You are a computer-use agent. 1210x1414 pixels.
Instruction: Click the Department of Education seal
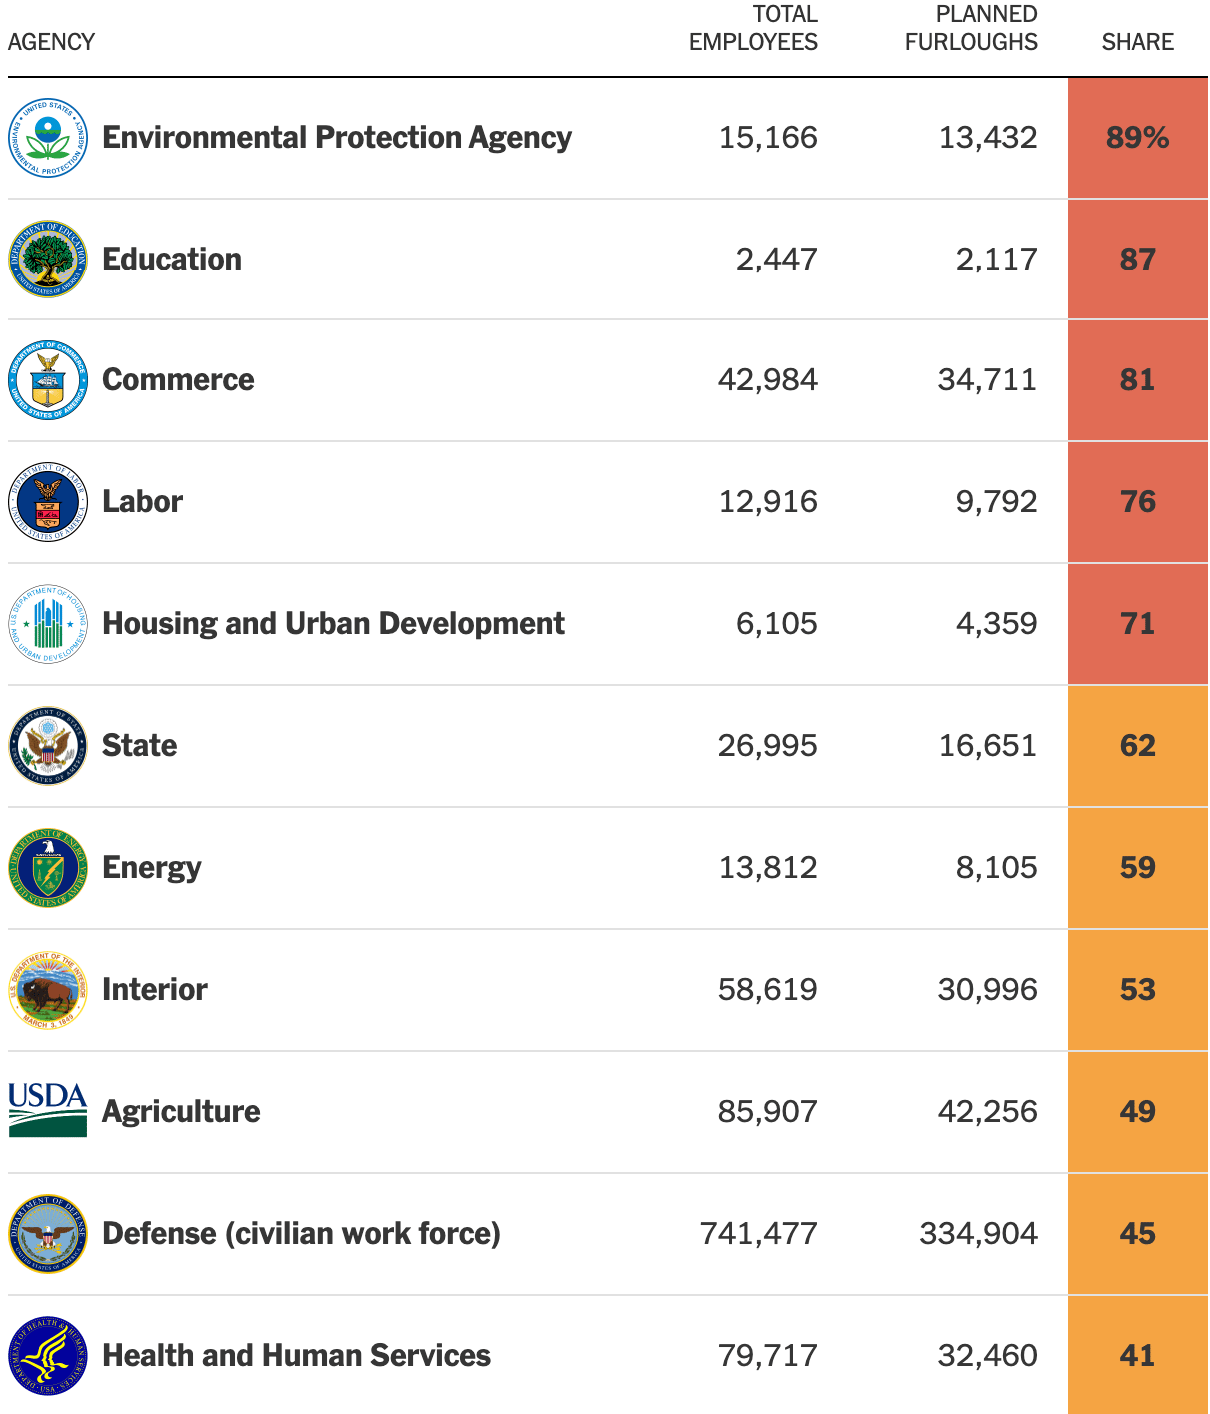click(x=48, y=260)
